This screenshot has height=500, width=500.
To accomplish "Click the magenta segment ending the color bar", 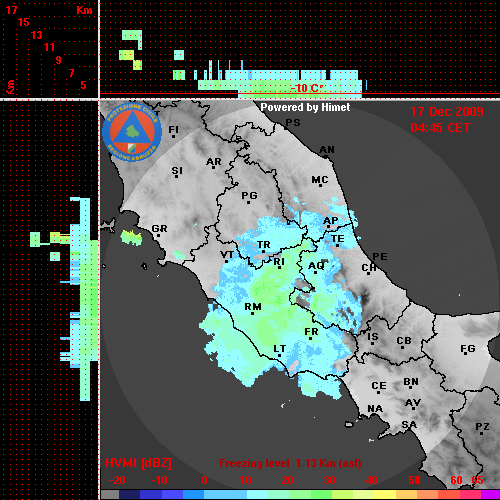I will (491, 494).
